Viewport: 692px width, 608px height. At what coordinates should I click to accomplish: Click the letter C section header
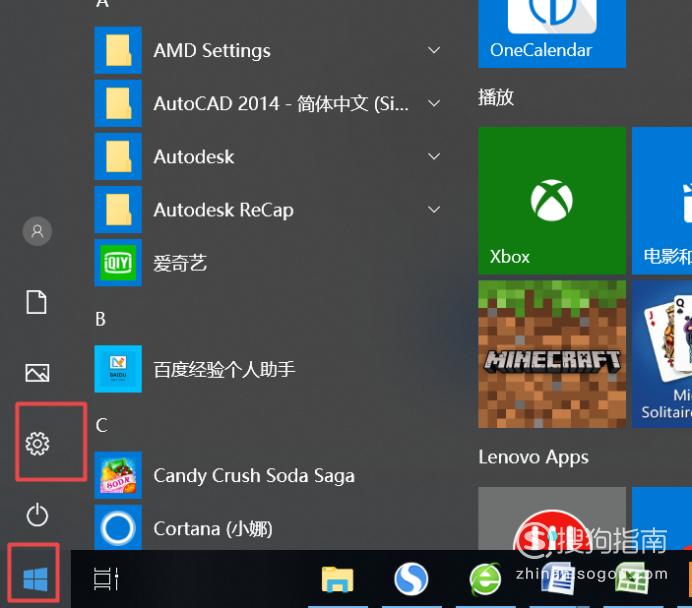click(101, 425)
